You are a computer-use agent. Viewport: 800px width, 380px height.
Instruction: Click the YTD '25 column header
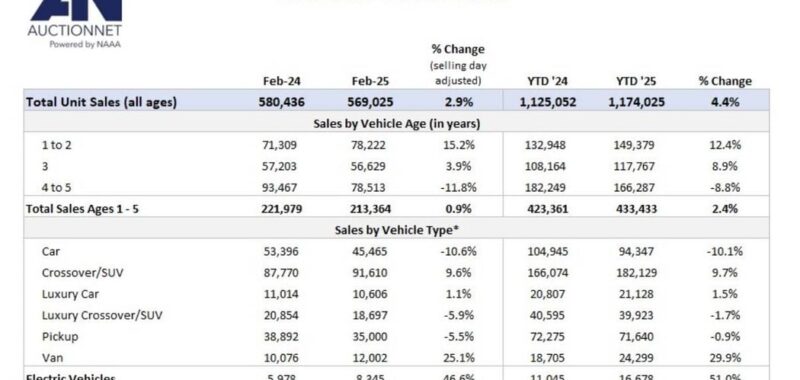coord(636,81)
